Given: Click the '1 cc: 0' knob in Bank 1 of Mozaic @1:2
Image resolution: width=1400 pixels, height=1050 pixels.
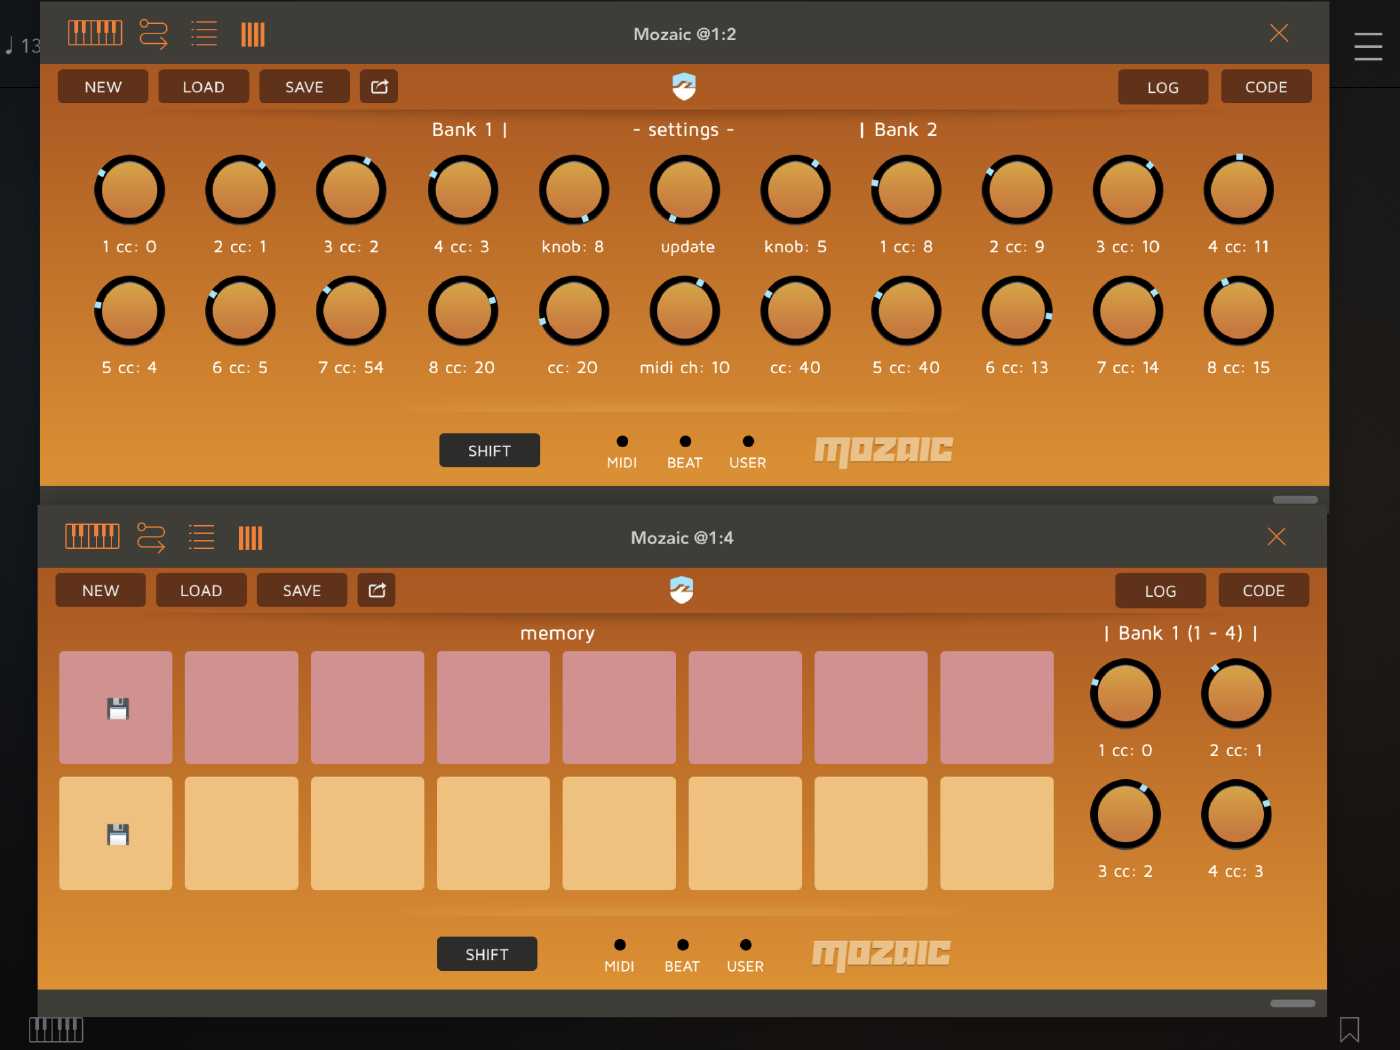Looking at the screenshot, I should pos(130,190).
